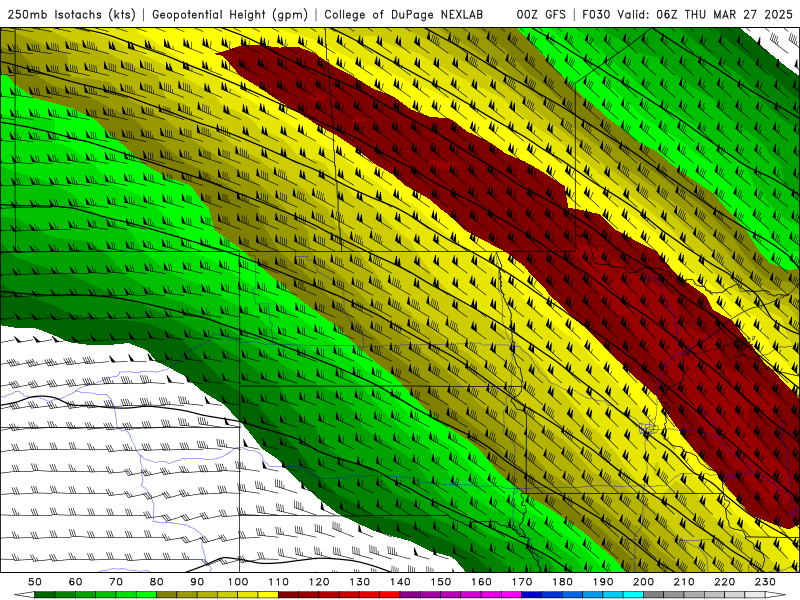The width and height of the screenshot is (800, 600).
Task: Click the legend value 210
Action: tap(684, 582)
